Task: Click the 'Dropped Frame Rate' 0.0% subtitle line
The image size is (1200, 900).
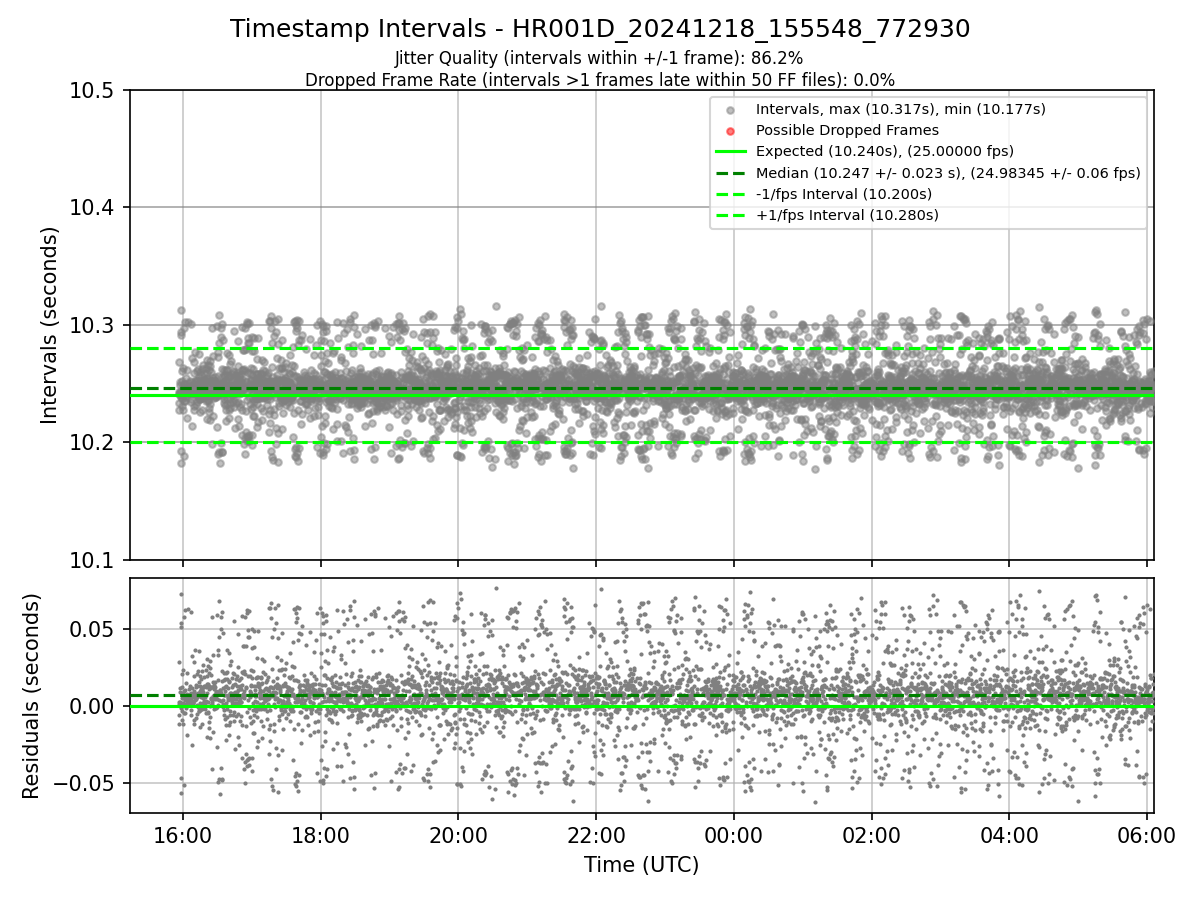Action: tap(600, 79)
